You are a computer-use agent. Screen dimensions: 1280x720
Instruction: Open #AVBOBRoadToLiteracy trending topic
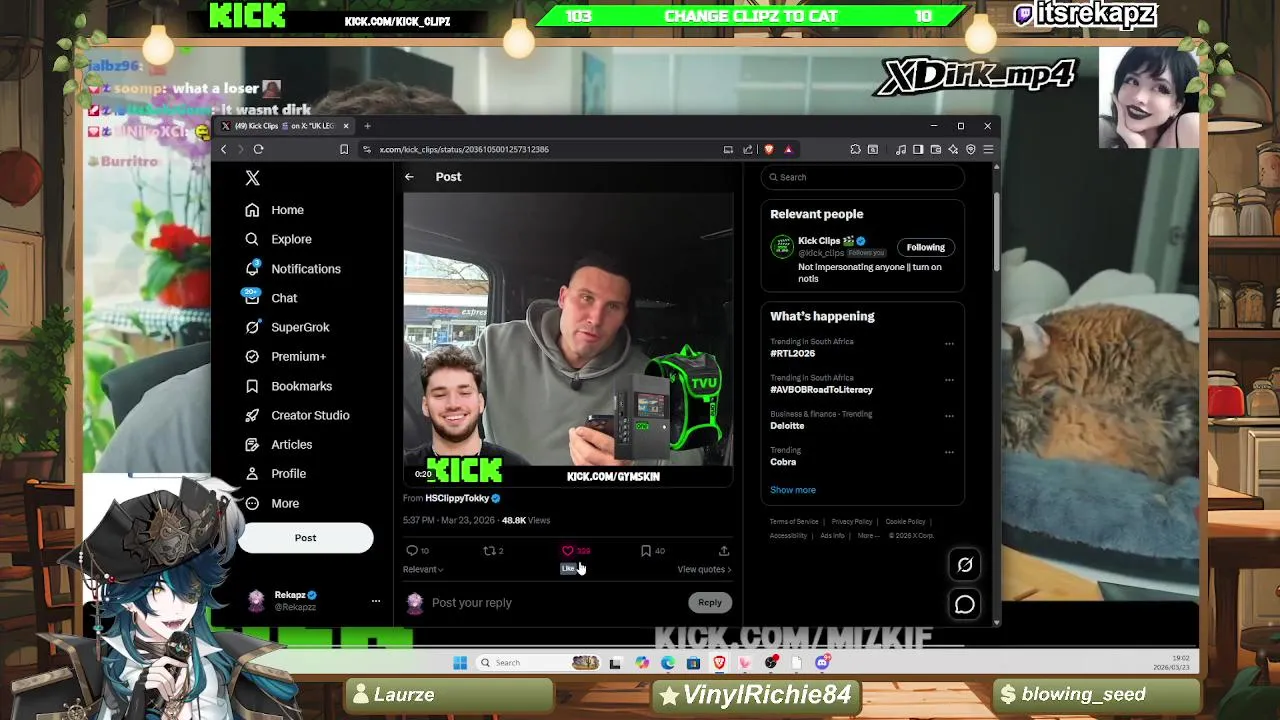coord(821,390)
